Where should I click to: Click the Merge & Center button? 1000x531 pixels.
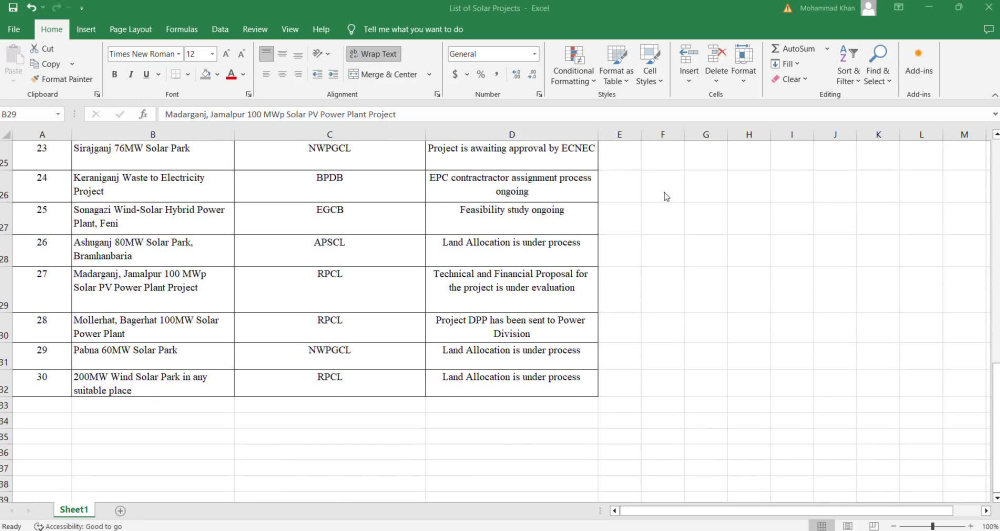pos(383,75)
